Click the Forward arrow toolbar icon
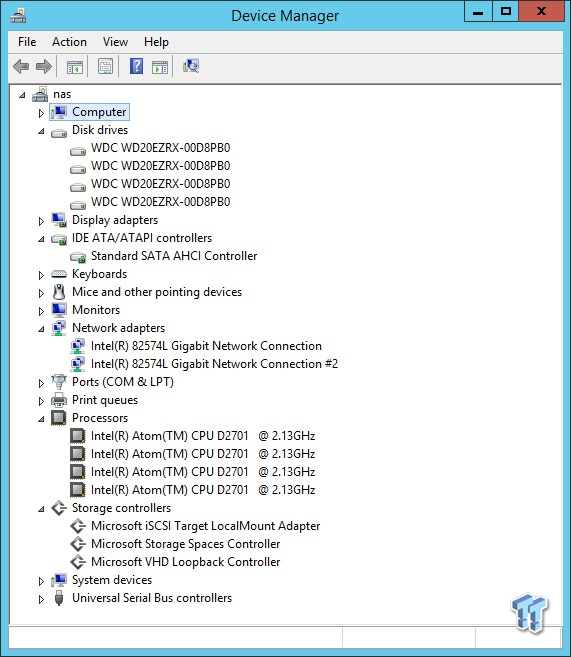Image resolution: width=571 pixels, height=657 pixels. pos(44,66)
